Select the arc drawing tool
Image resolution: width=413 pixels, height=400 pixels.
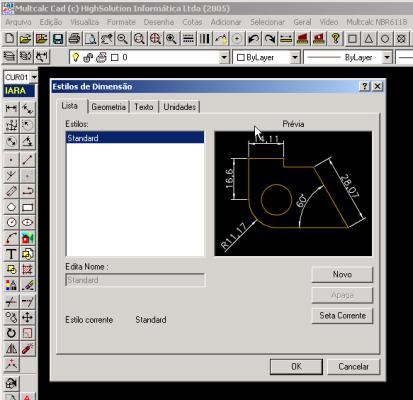click(11, 238)
